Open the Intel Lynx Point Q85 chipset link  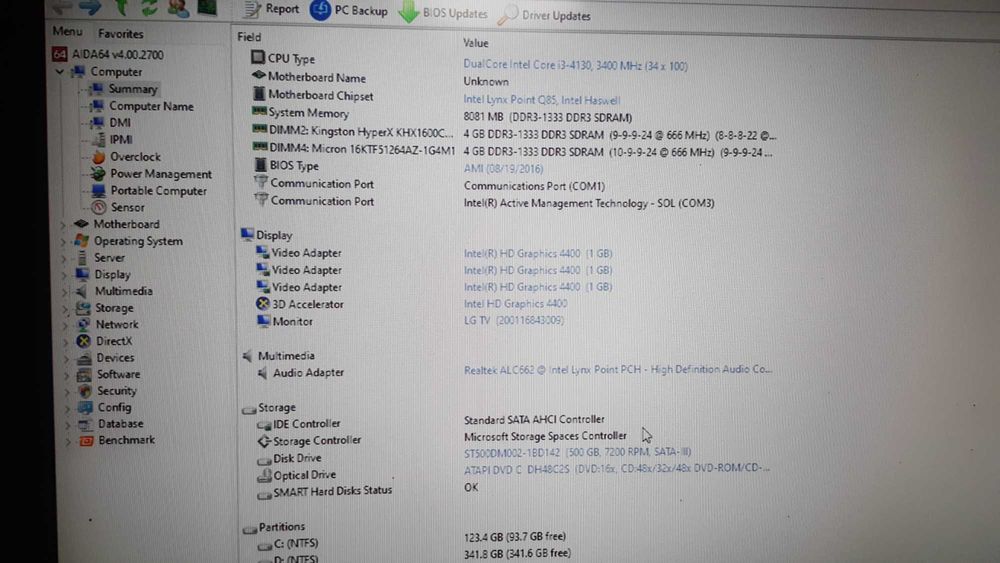tap(541, 99)
